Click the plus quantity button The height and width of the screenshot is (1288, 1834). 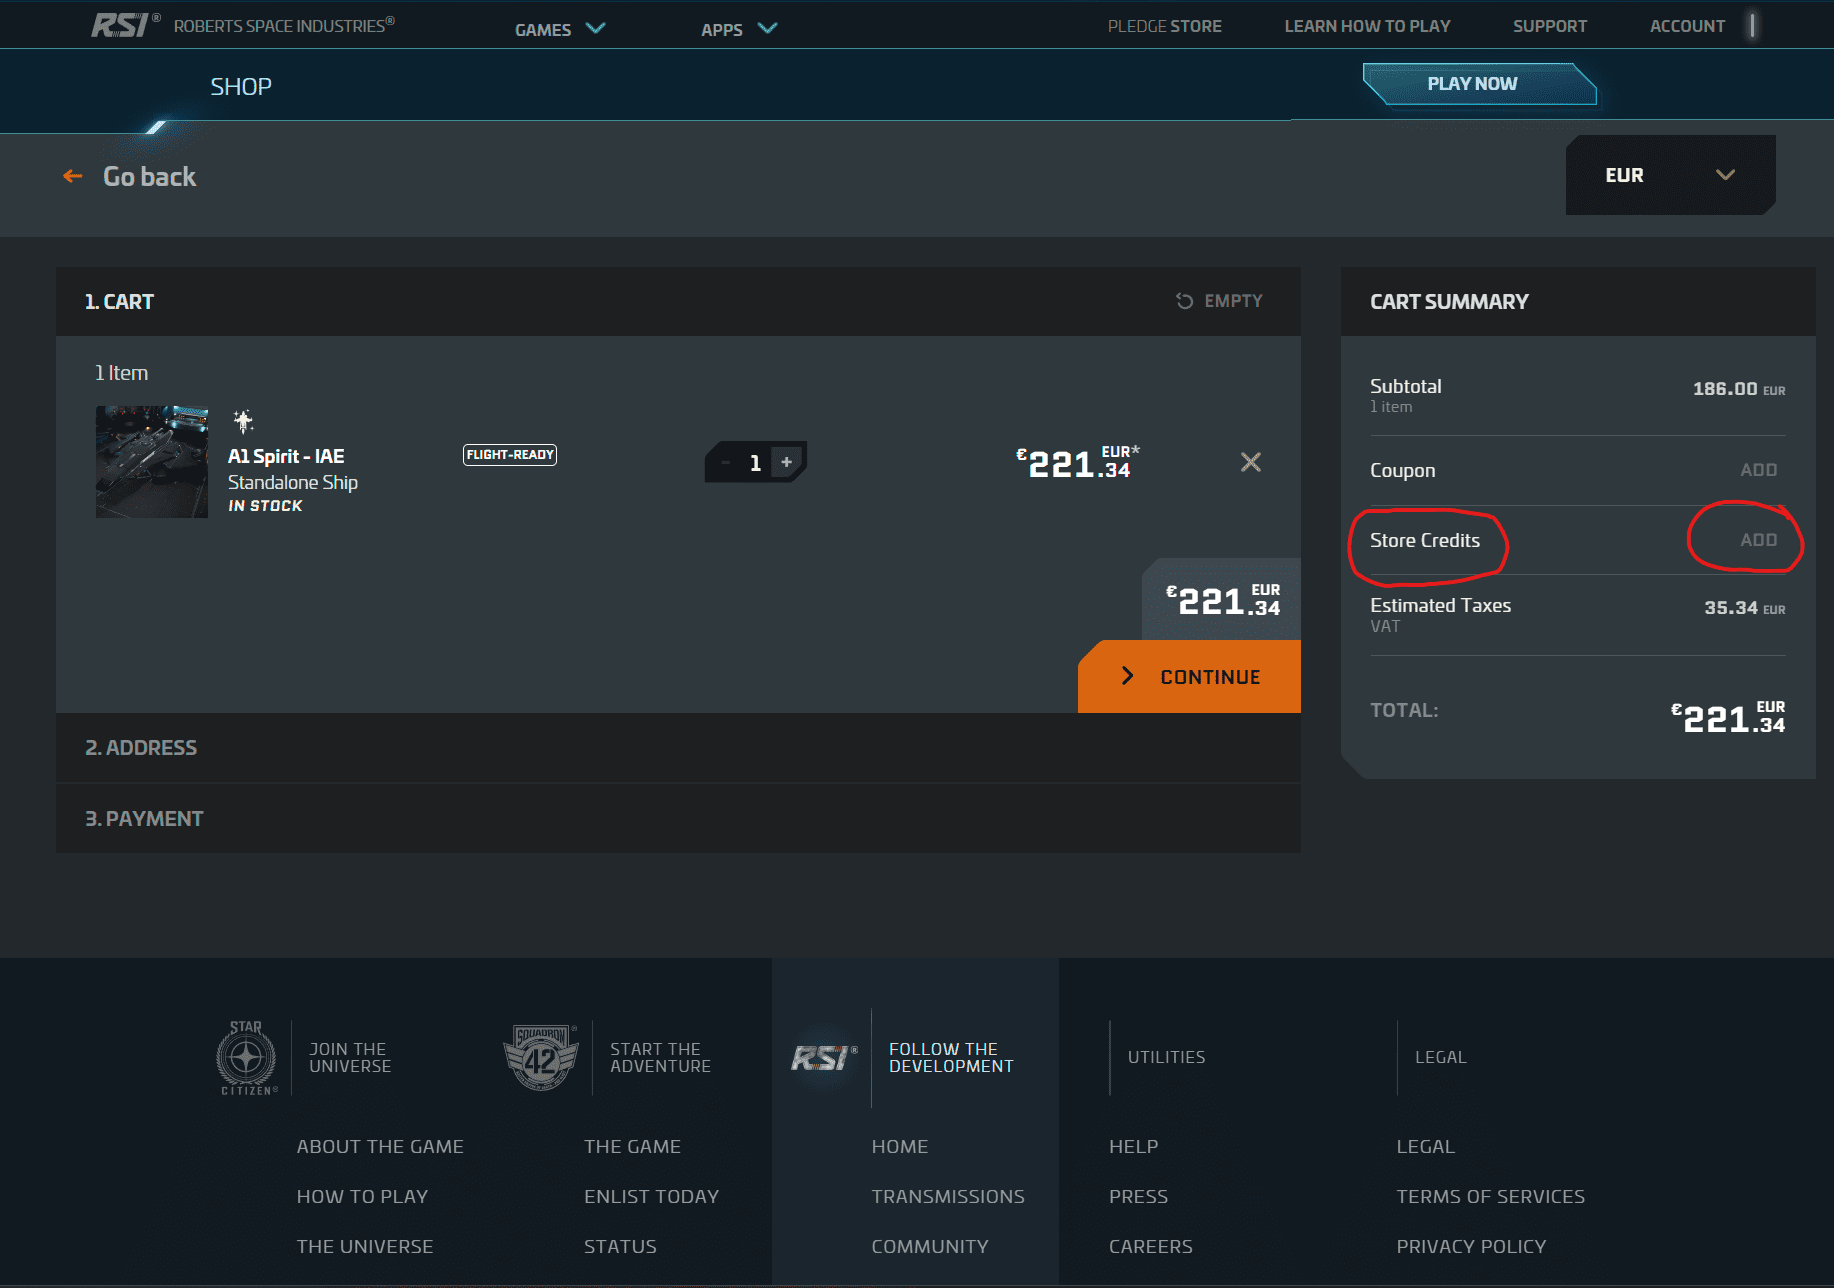click(787, 462)
